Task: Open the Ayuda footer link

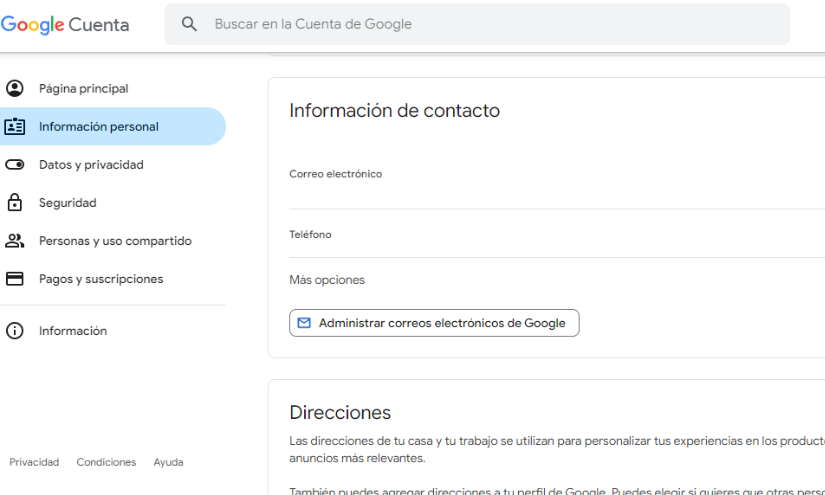Action: 168,462
